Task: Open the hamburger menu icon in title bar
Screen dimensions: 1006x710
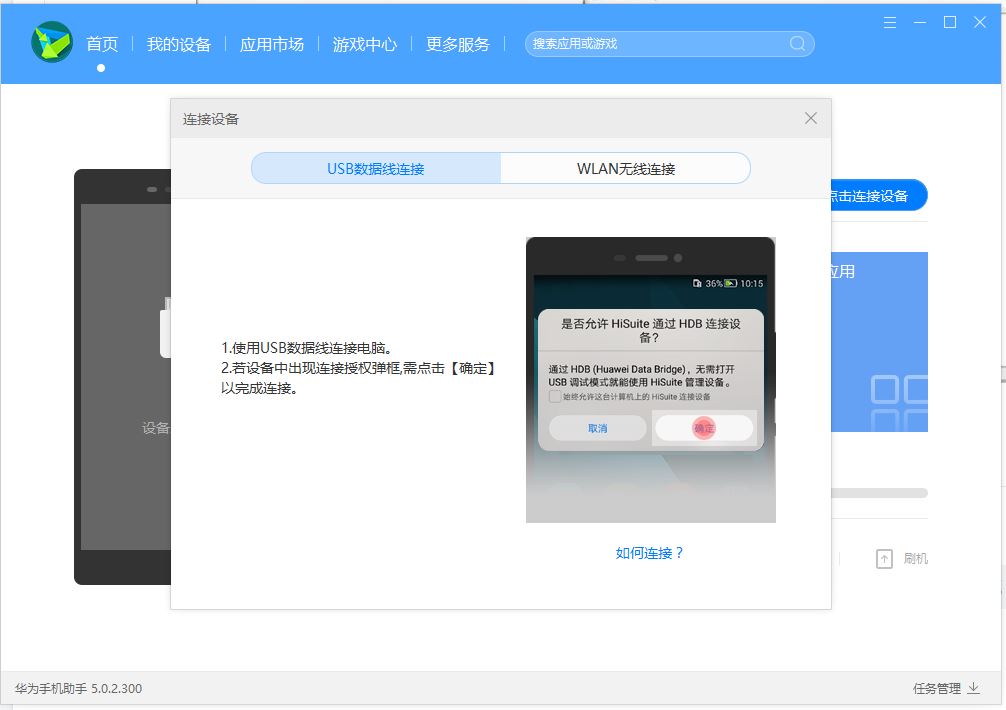Action: pyautogui.click(x=889, y=23)
